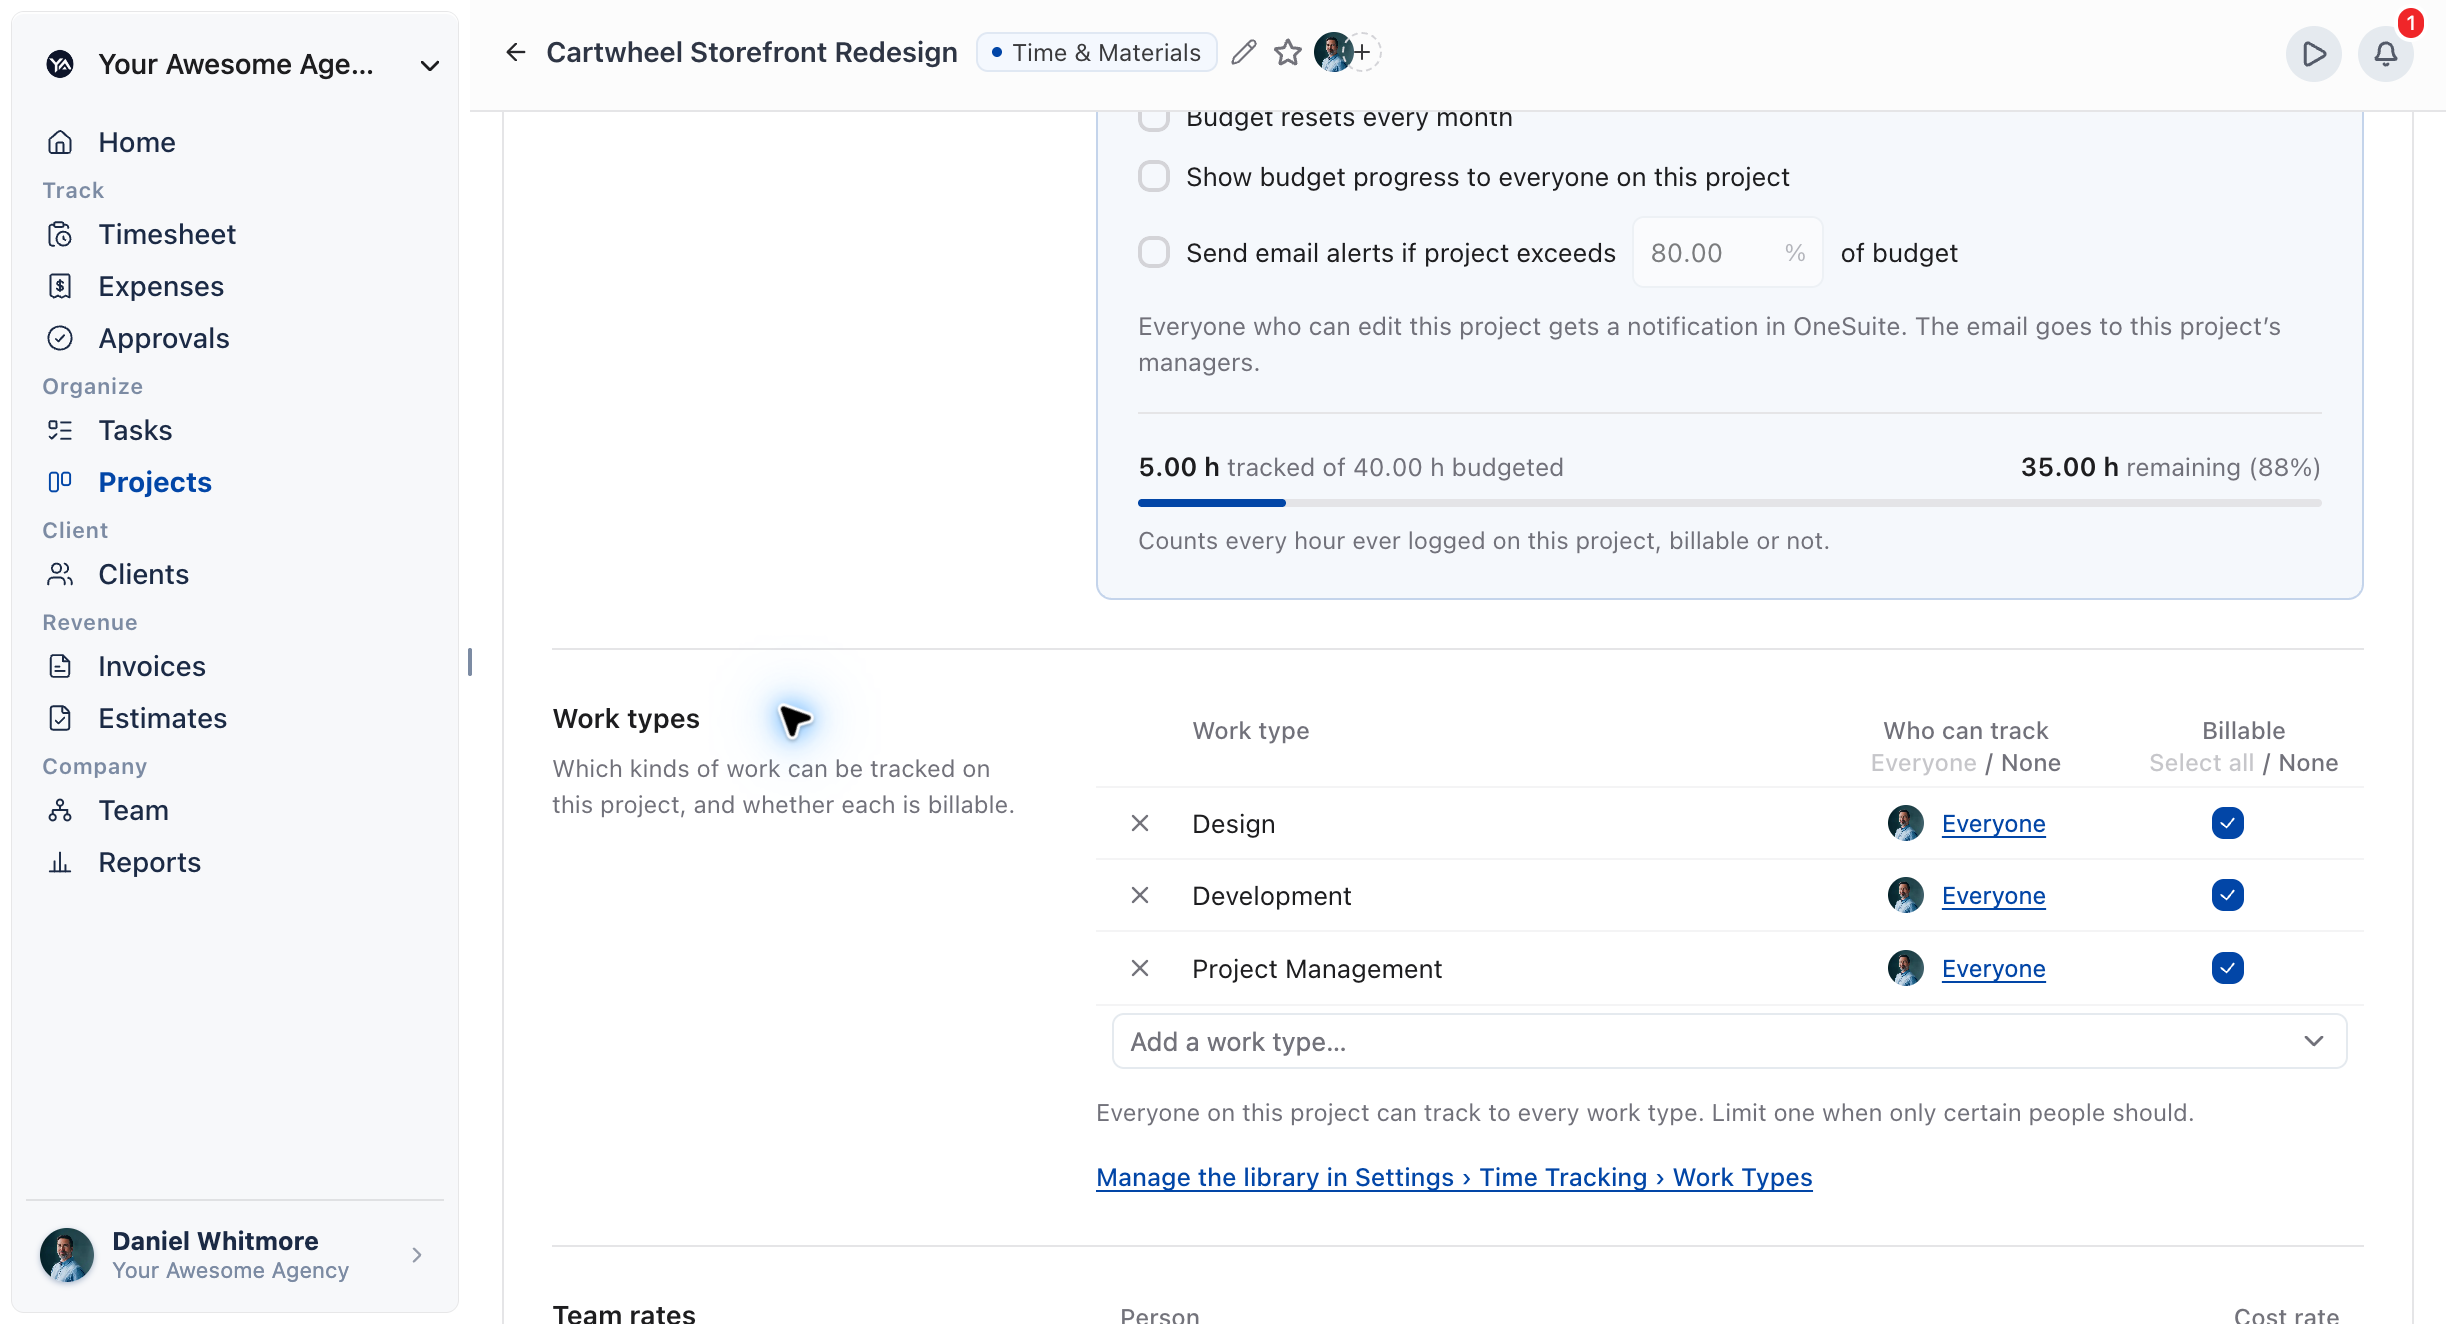This screenshot has width=2446, height=1324.
Task: Click the Team org-chart icon
Action: [60, 810]
